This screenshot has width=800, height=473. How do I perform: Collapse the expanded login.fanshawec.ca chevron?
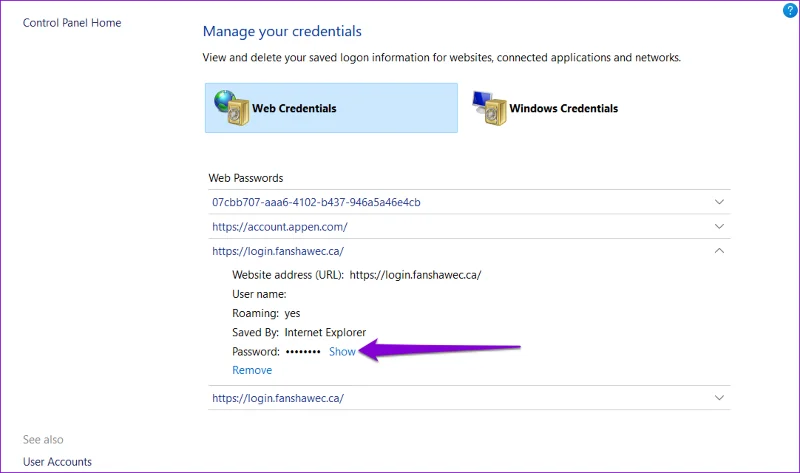(x=719, y=251)
